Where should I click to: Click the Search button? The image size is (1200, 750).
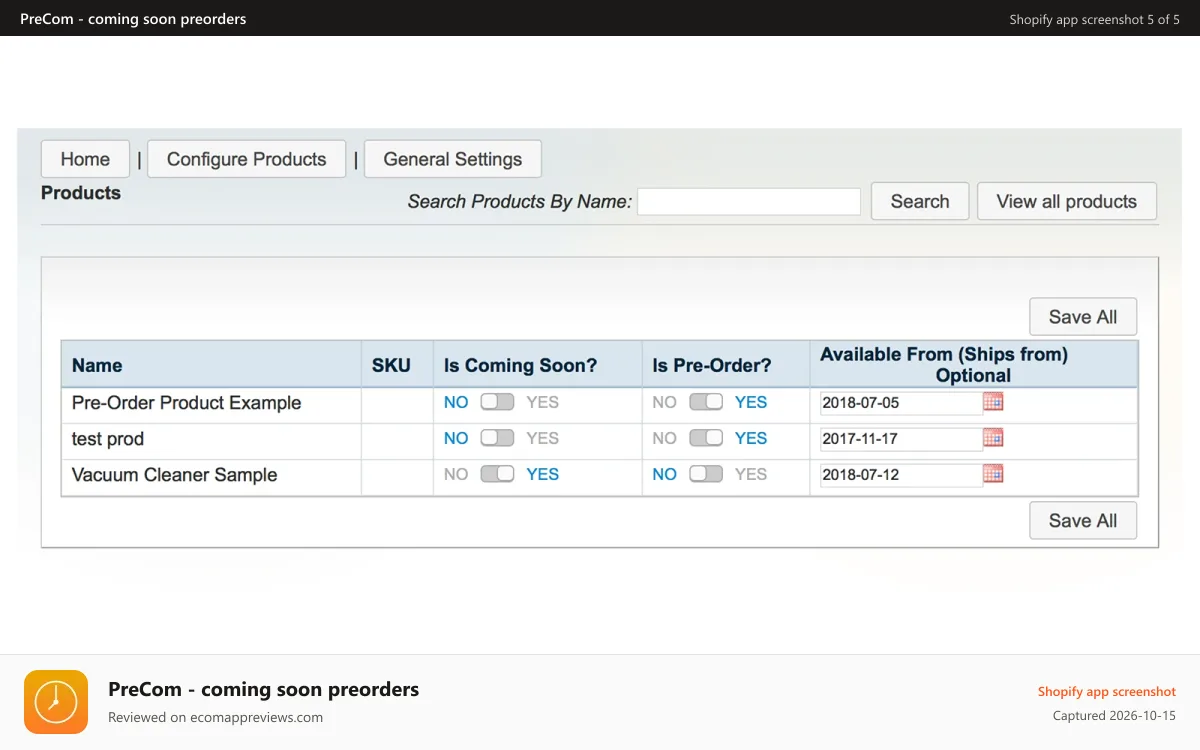(x=920, y=201)
